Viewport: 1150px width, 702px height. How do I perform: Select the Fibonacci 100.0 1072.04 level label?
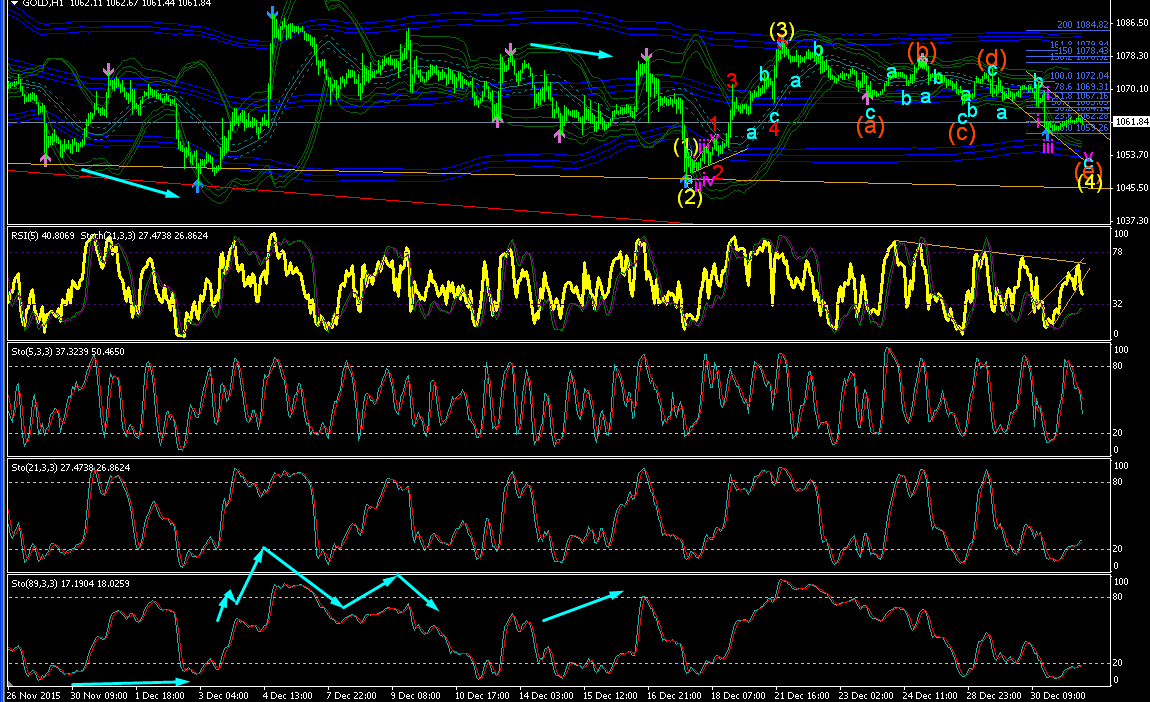1080,76
